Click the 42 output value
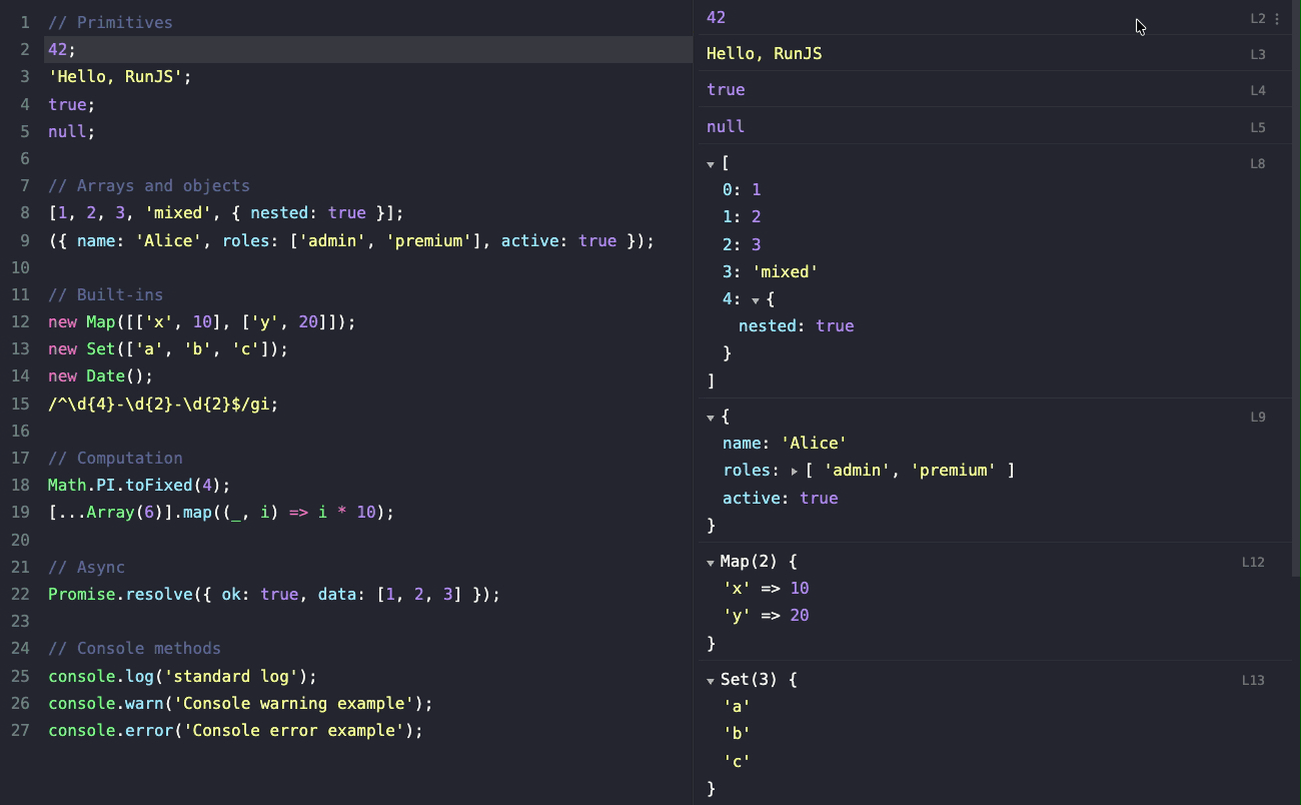 pyautogui.click(x=716, y=18)
